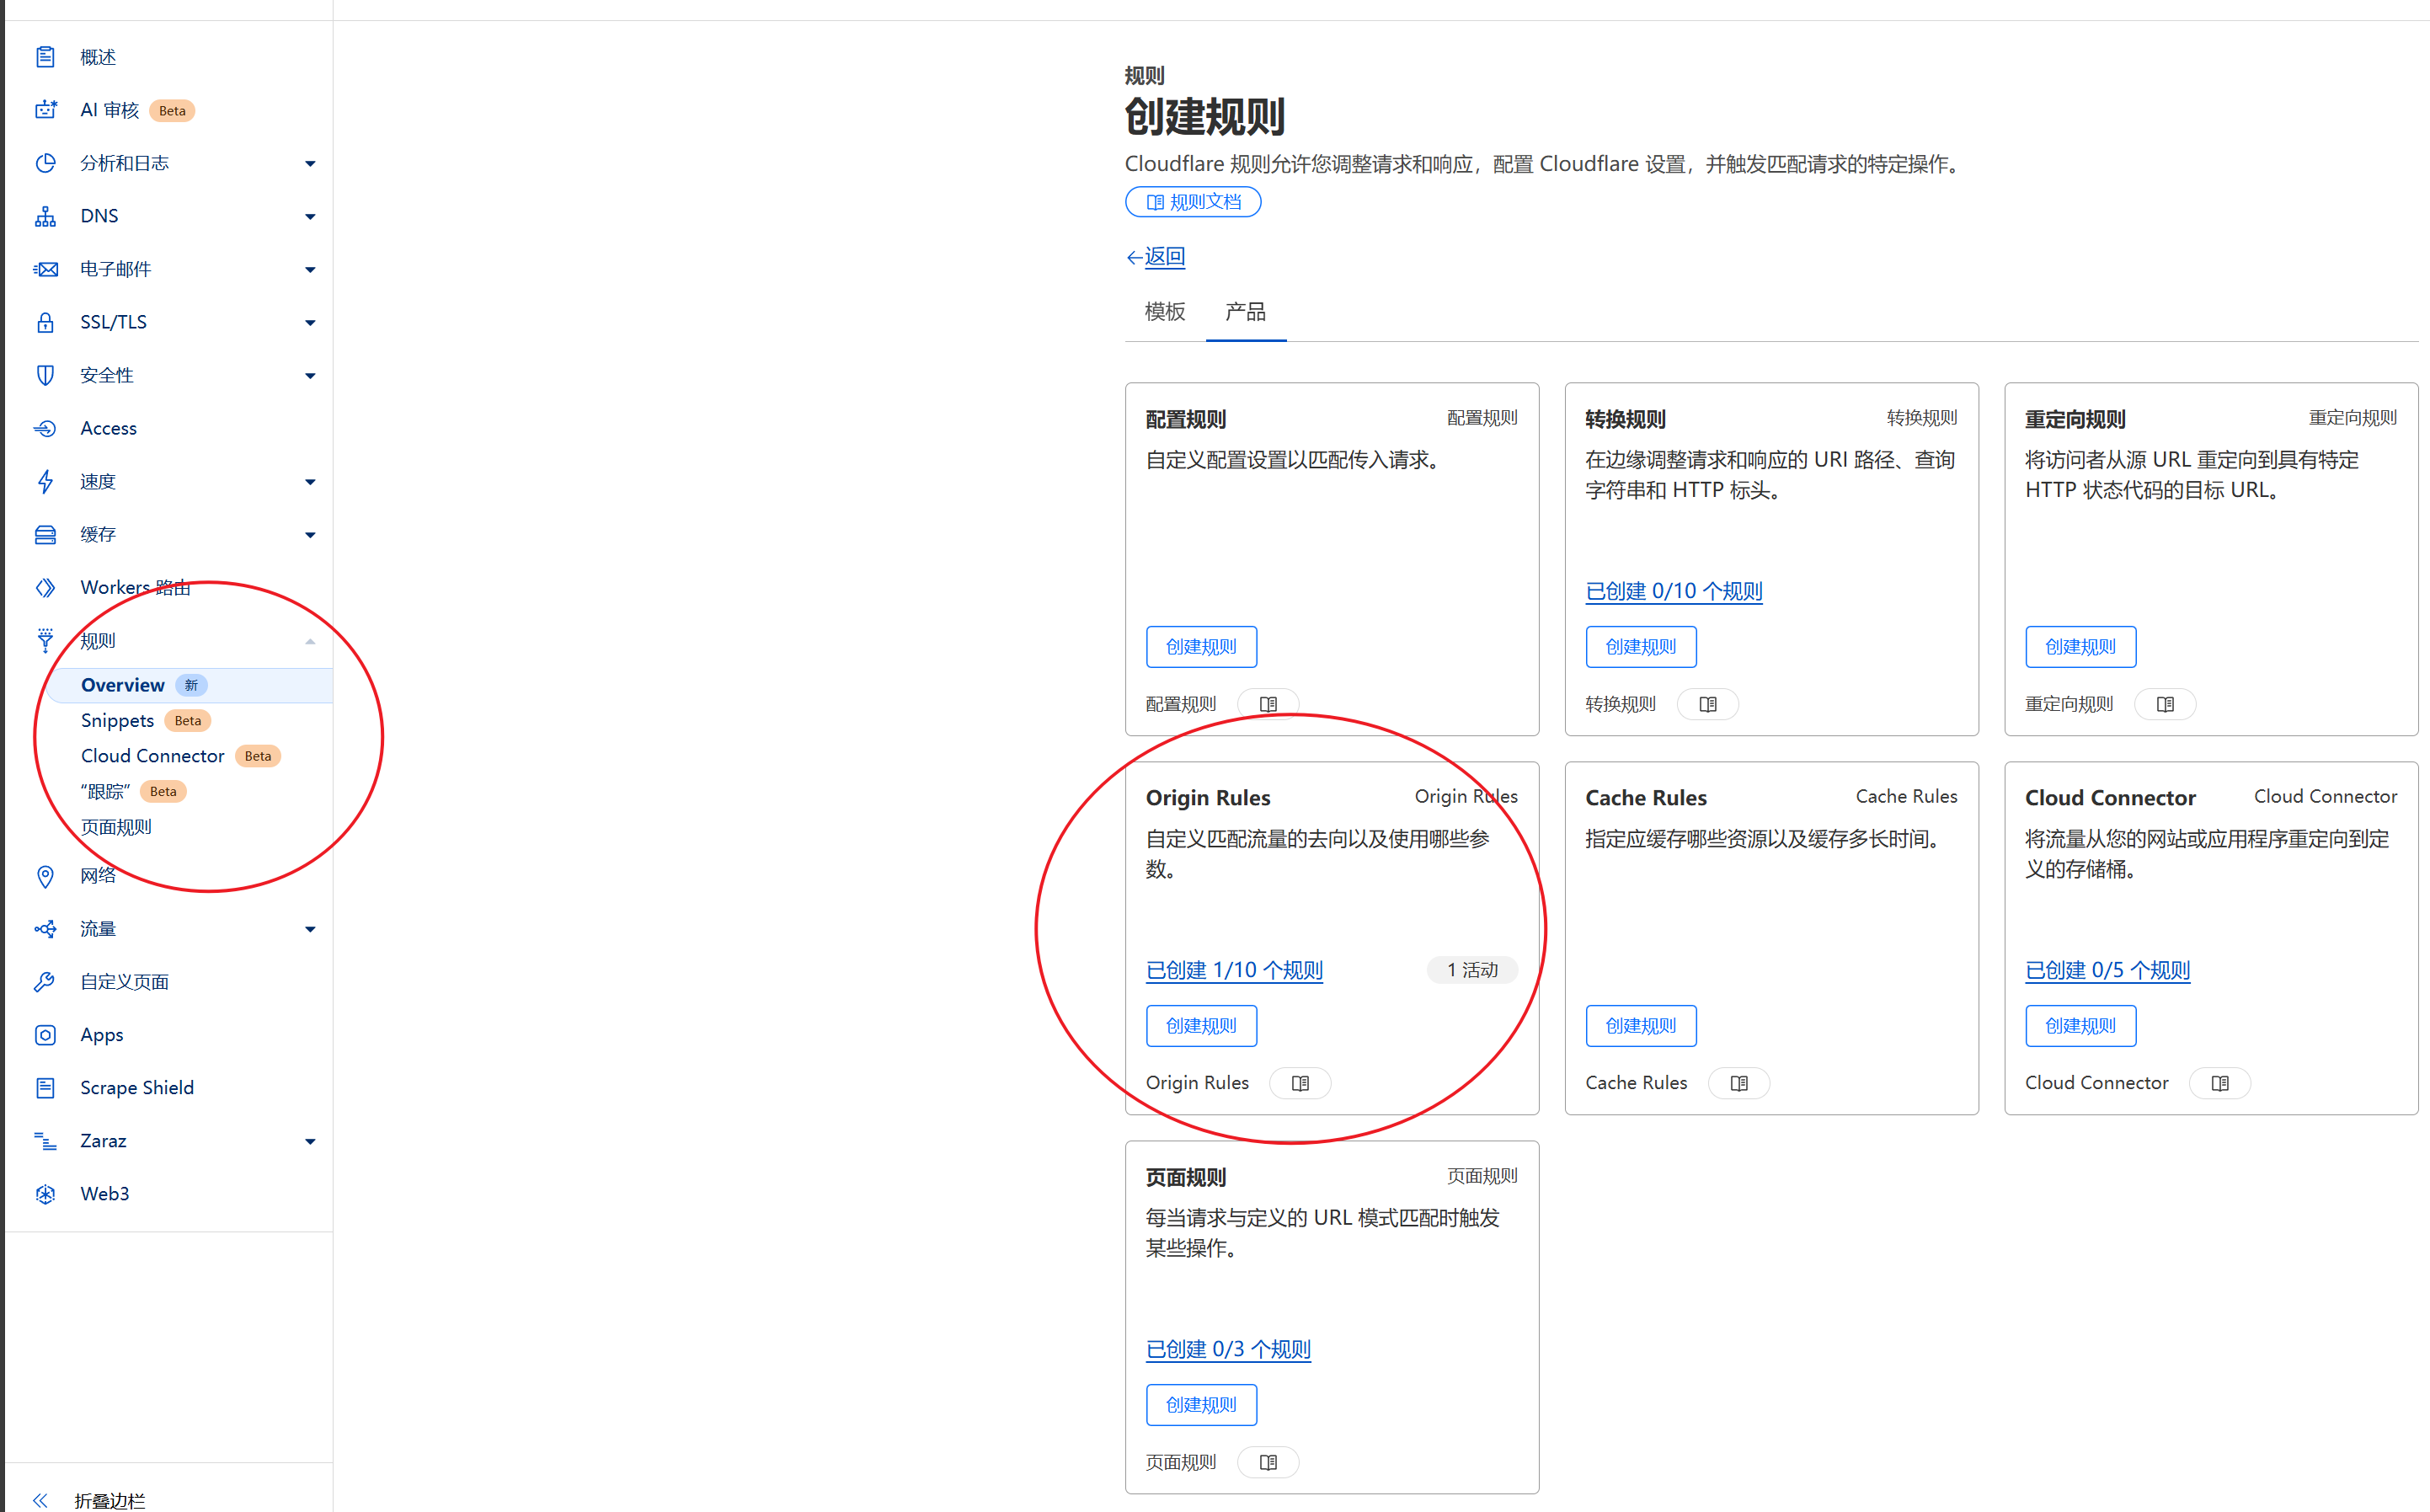Click the 规则文档 documentation button
Viewport: 2430px width, 1512px height.
(x=1193, y=202)
